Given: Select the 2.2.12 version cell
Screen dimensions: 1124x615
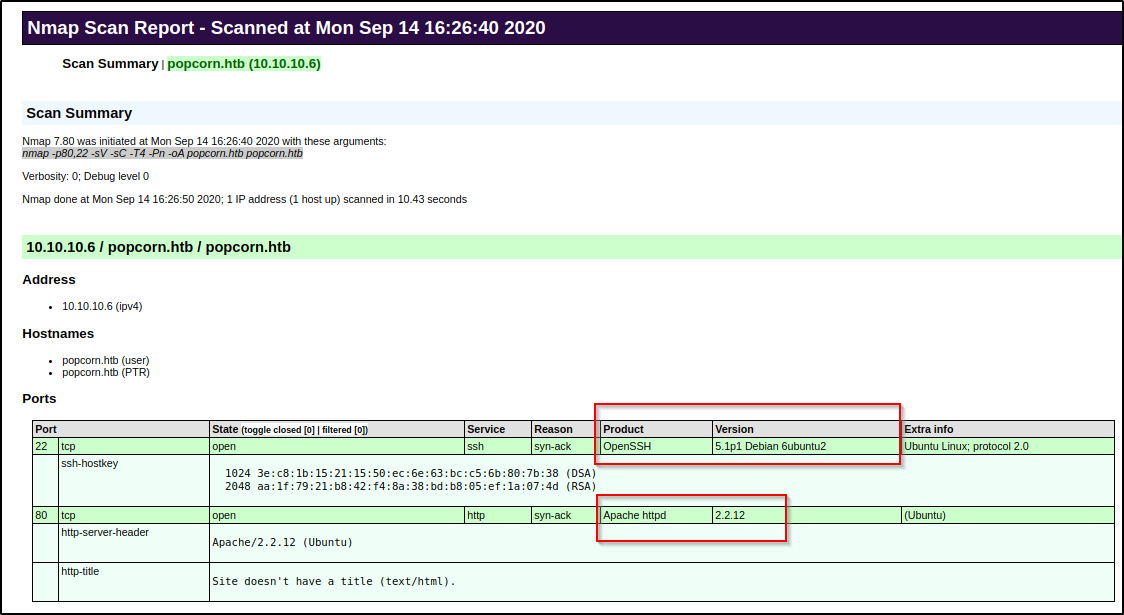Looking at the screenshot, I should (x=807, y=515).
